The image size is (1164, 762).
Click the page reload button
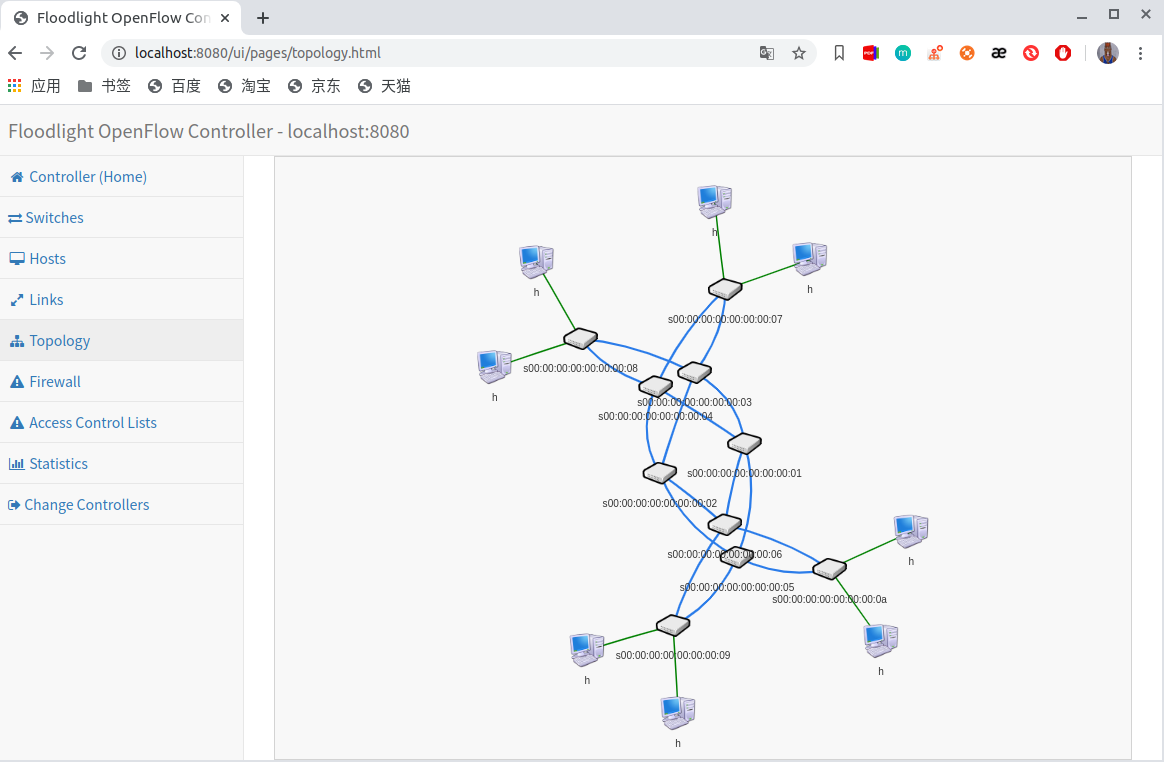coord(79,52)
